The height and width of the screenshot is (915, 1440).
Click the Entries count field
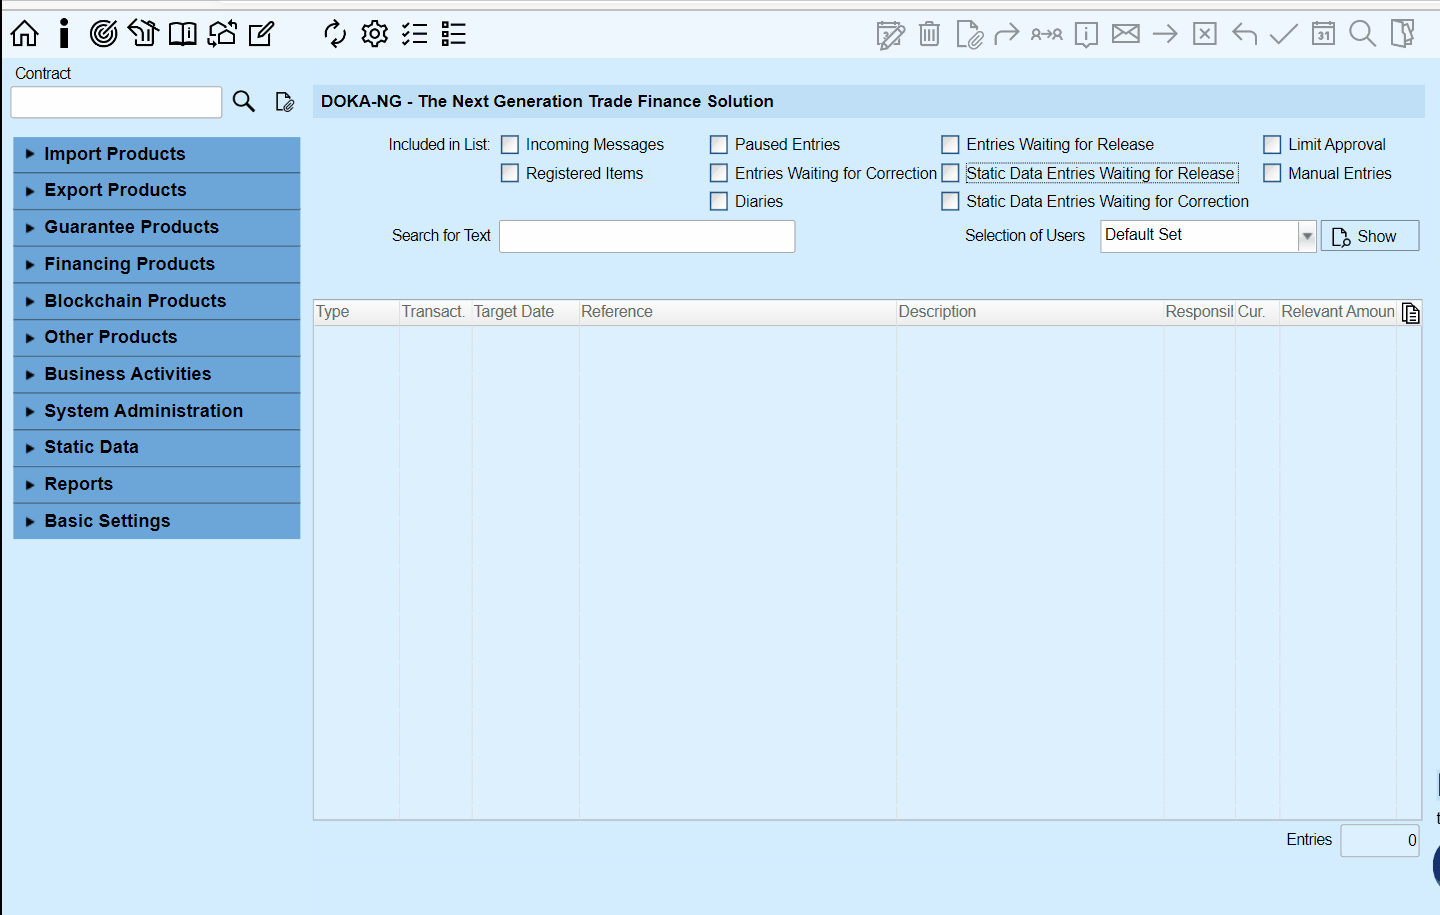point(1380,840)
